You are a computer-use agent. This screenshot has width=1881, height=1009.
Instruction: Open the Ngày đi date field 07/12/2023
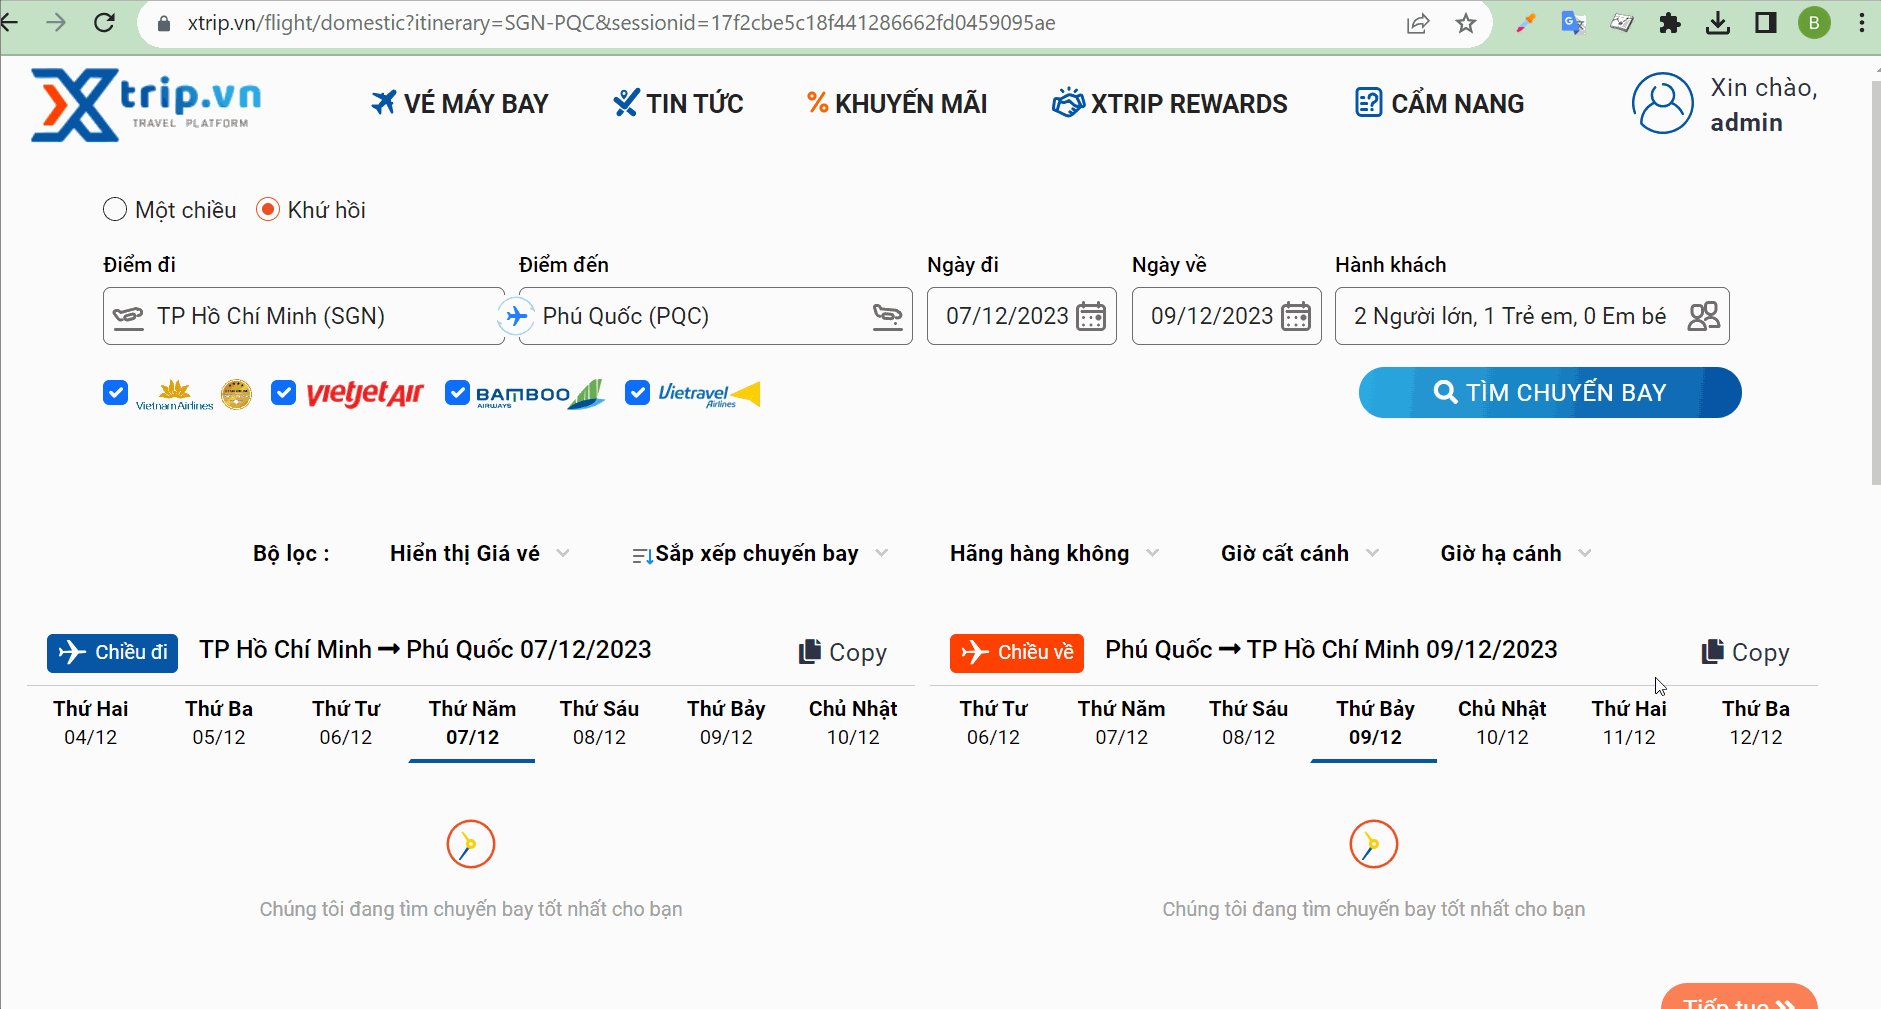tap(1021, 316)
